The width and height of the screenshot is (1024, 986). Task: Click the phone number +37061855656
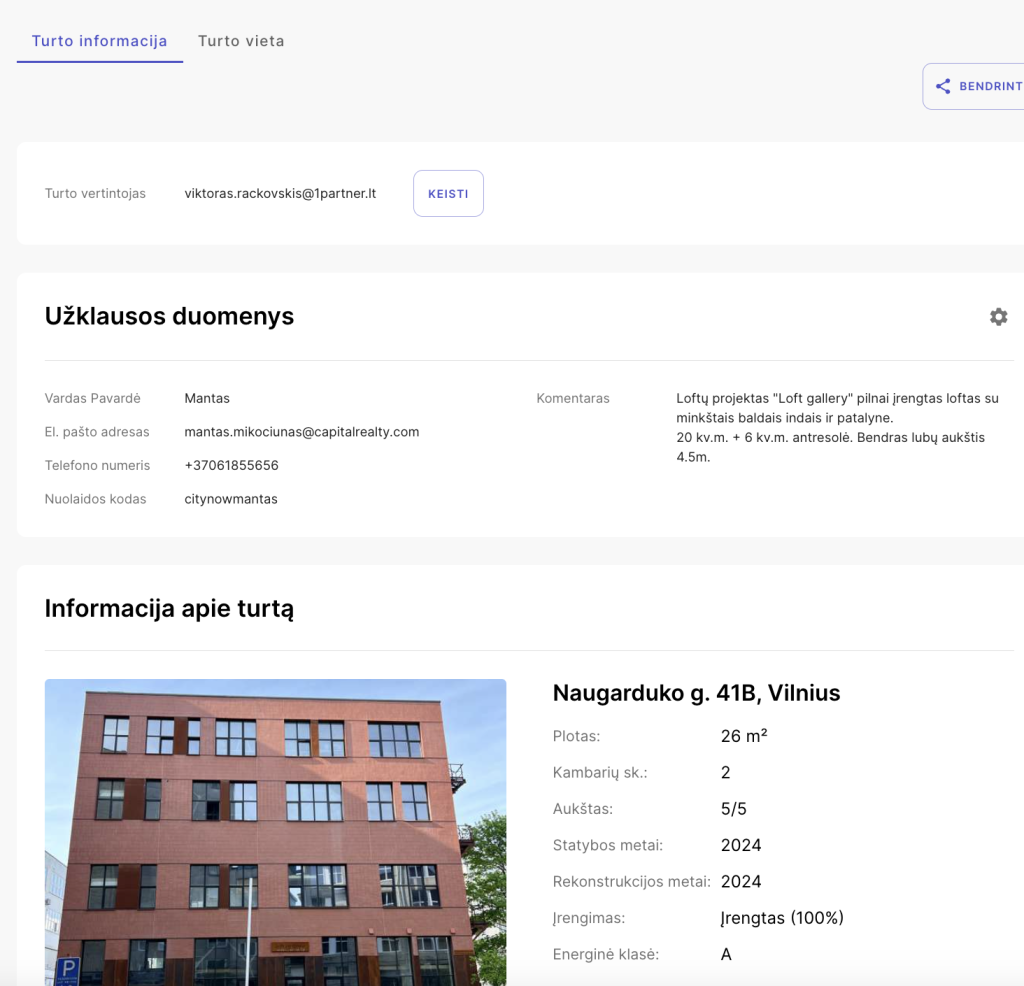tap(231, 465)
